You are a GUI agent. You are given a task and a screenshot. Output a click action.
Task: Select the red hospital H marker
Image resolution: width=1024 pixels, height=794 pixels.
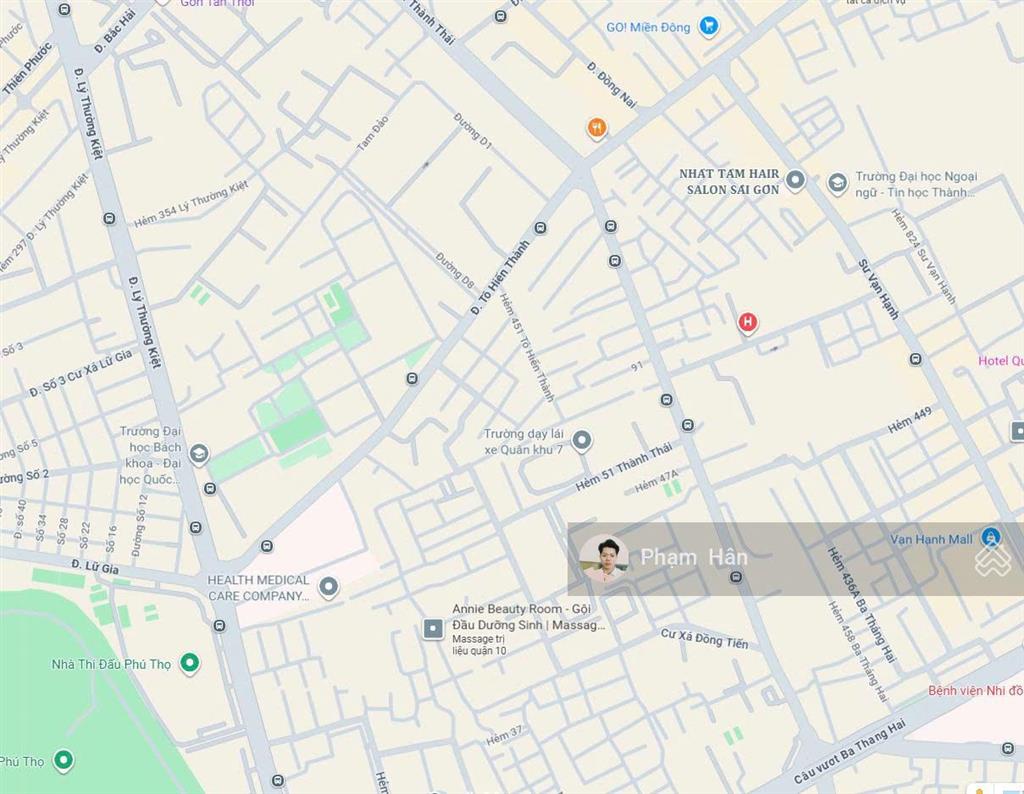click(746, 322)
